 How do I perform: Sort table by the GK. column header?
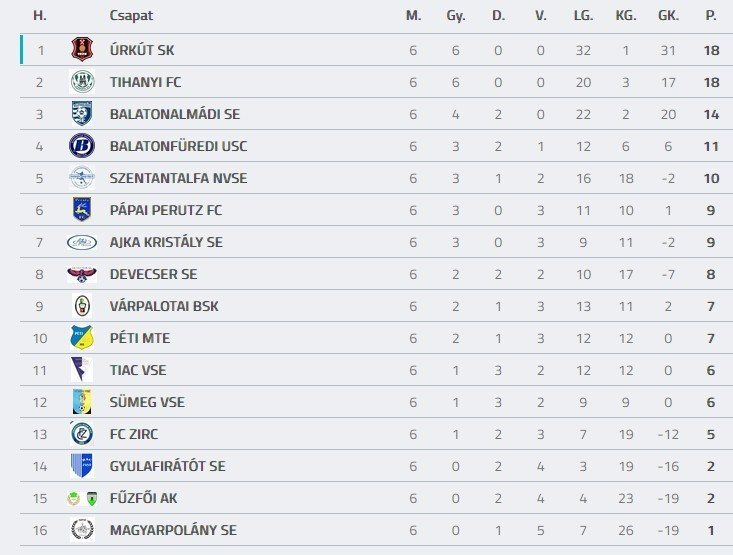[668, 16]
